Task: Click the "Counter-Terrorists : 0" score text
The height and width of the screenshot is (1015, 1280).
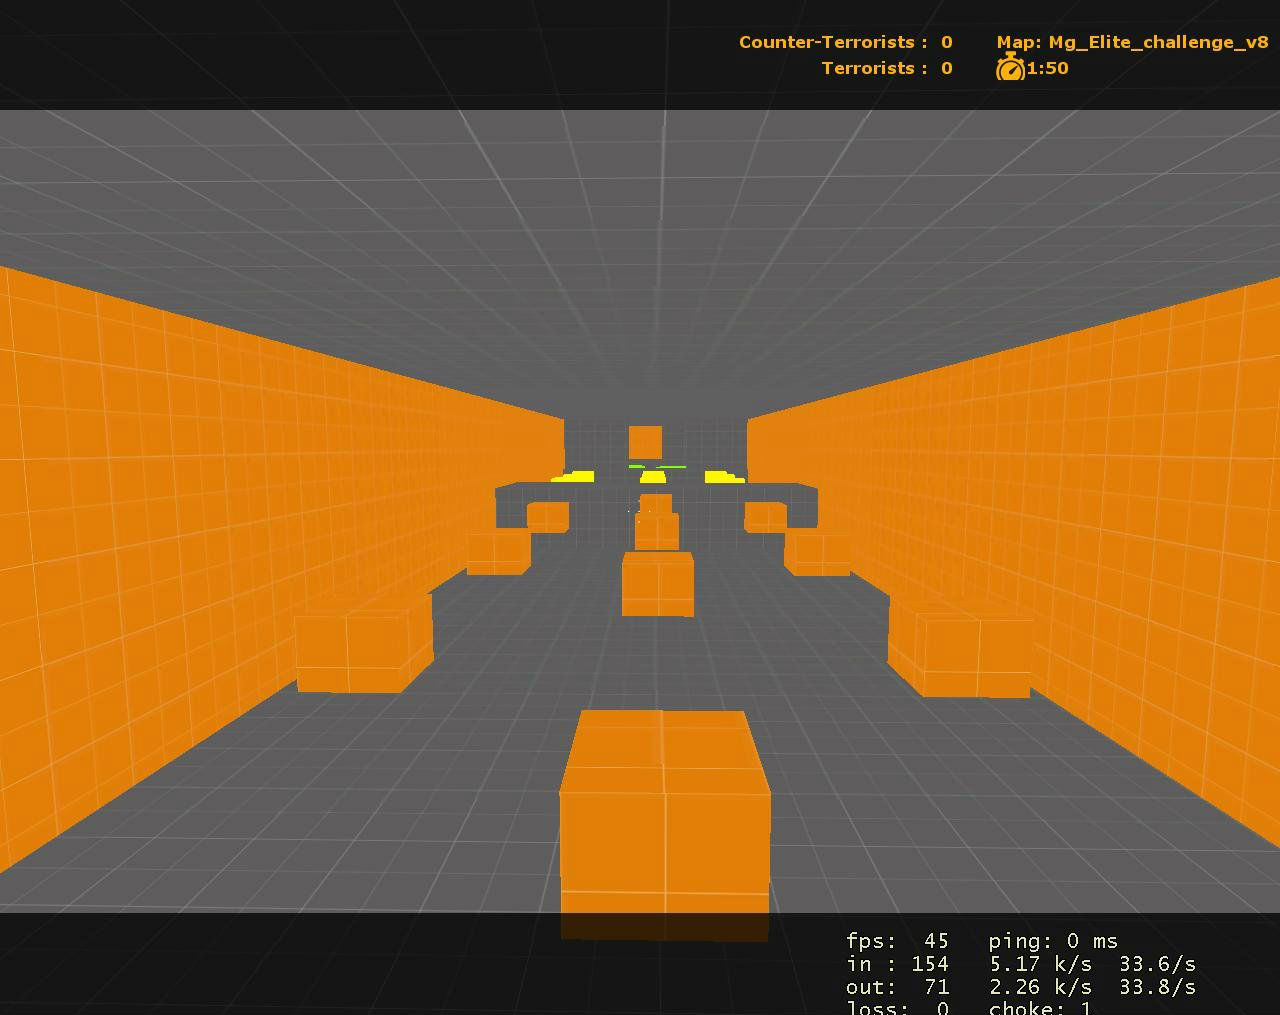Action: (x=845, y=42)
